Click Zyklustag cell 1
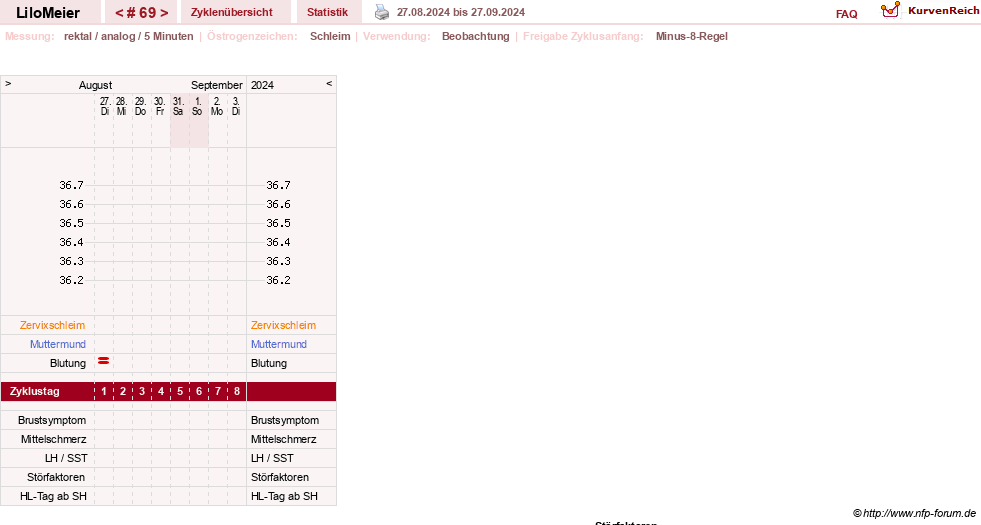The image size is (981, 525). (104, 392)
